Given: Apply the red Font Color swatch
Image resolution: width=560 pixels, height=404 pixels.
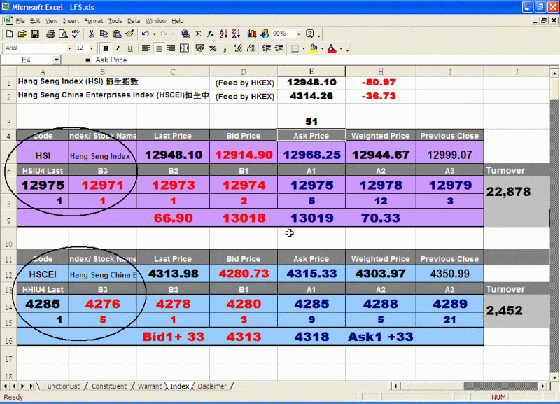Looking at the screenshot, I should pos(332,48).
